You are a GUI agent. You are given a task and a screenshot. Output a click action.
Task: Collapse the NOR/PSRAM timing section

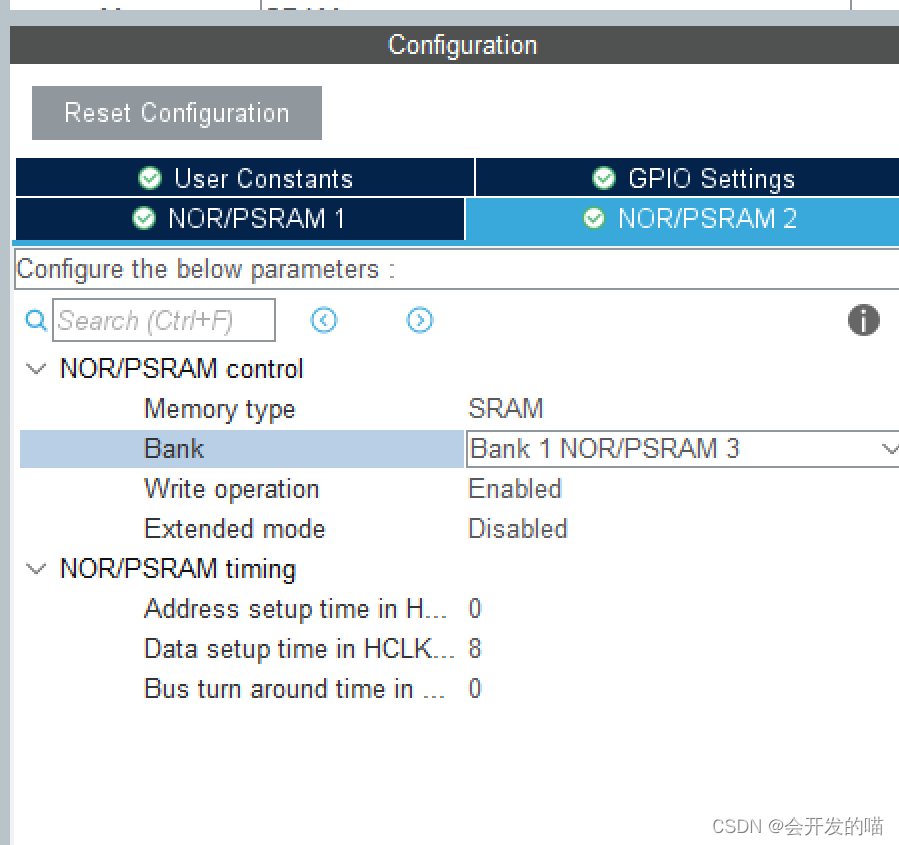(36, 569)
